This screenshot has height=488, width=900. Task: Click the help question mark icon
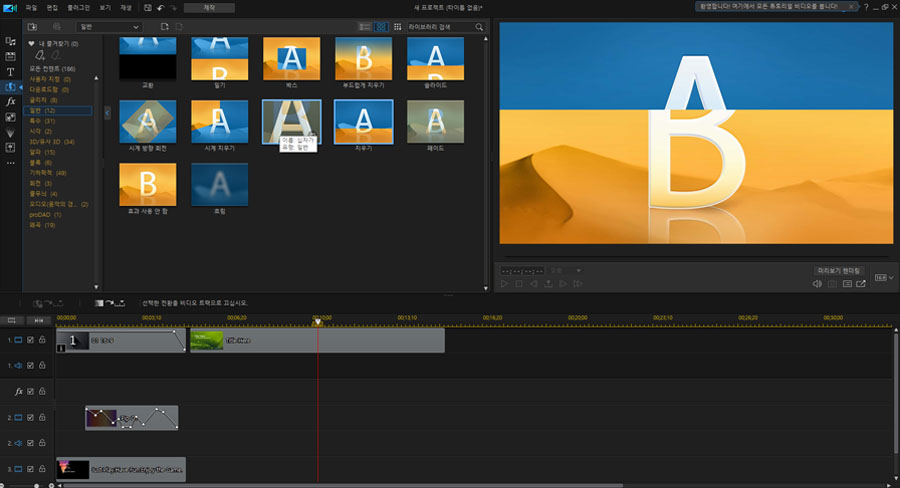[866, 7]
